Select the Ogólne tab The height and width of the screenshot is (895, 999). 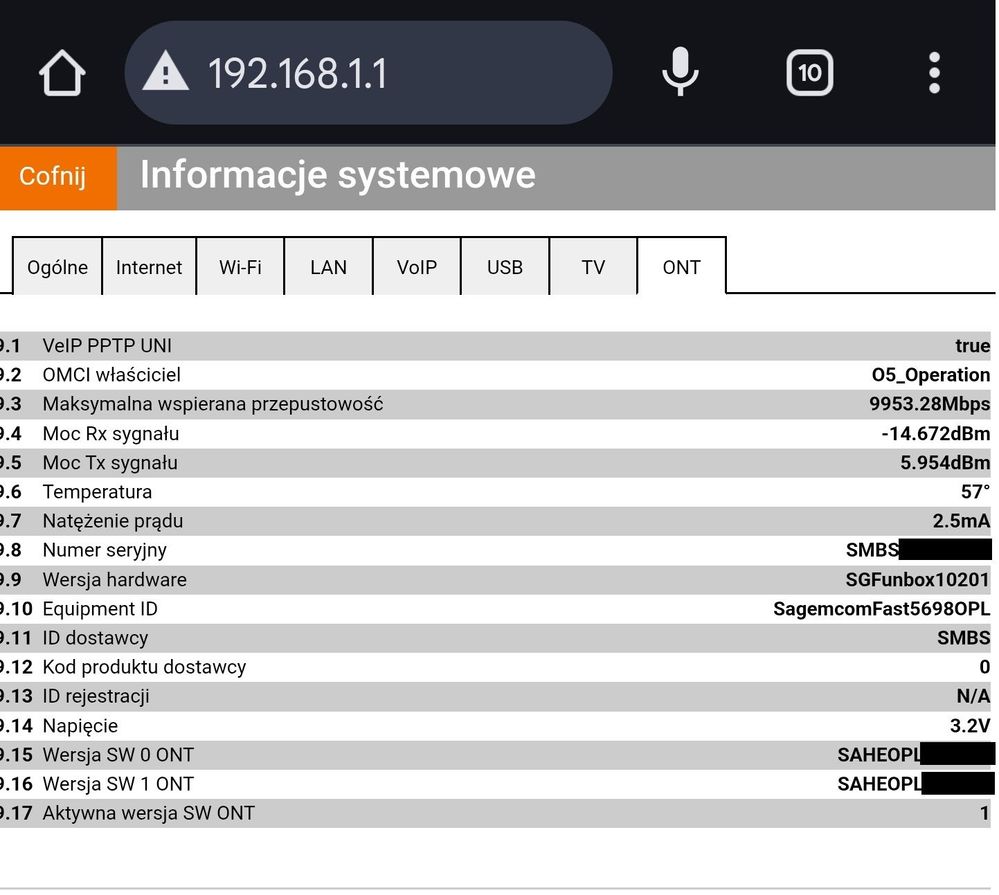coord(57,266)
